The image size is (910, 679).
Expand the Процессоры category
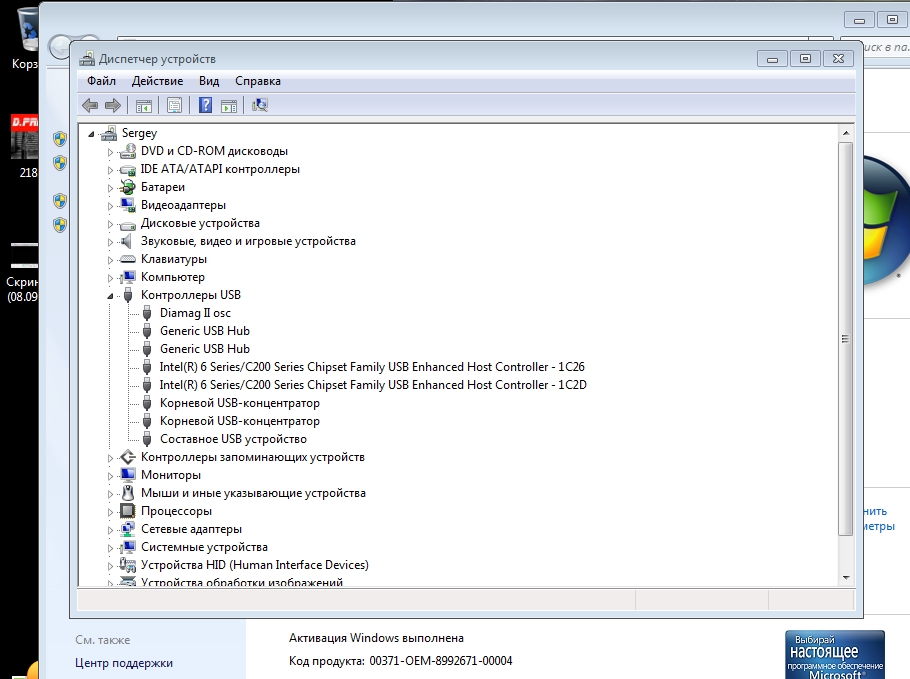click(110, 512)
